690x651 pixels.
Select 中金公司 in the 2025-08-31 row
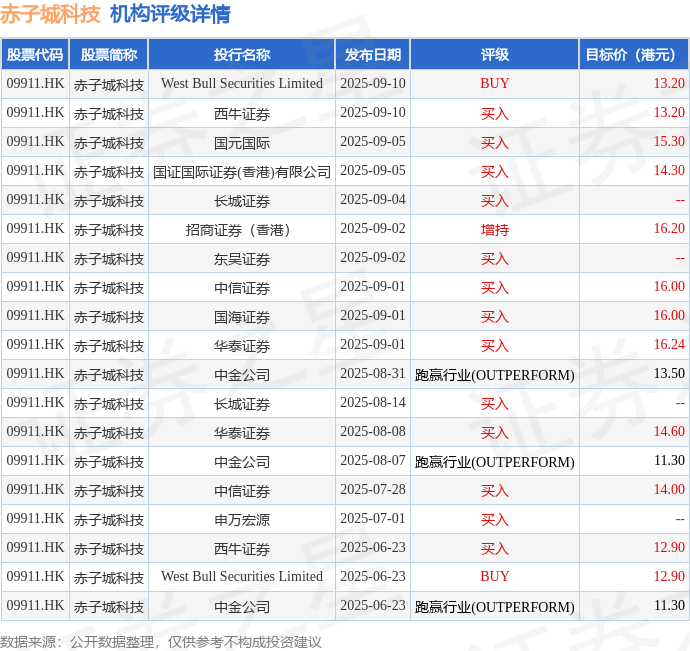[x=242, y=375]
